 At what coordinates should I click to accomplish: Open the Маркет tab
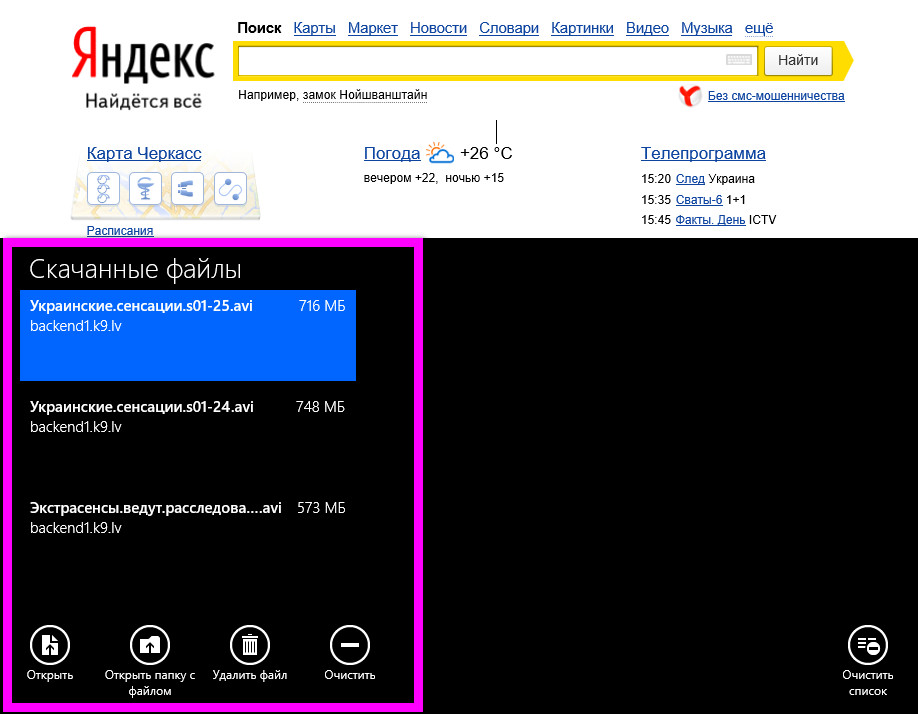point(372,28)
